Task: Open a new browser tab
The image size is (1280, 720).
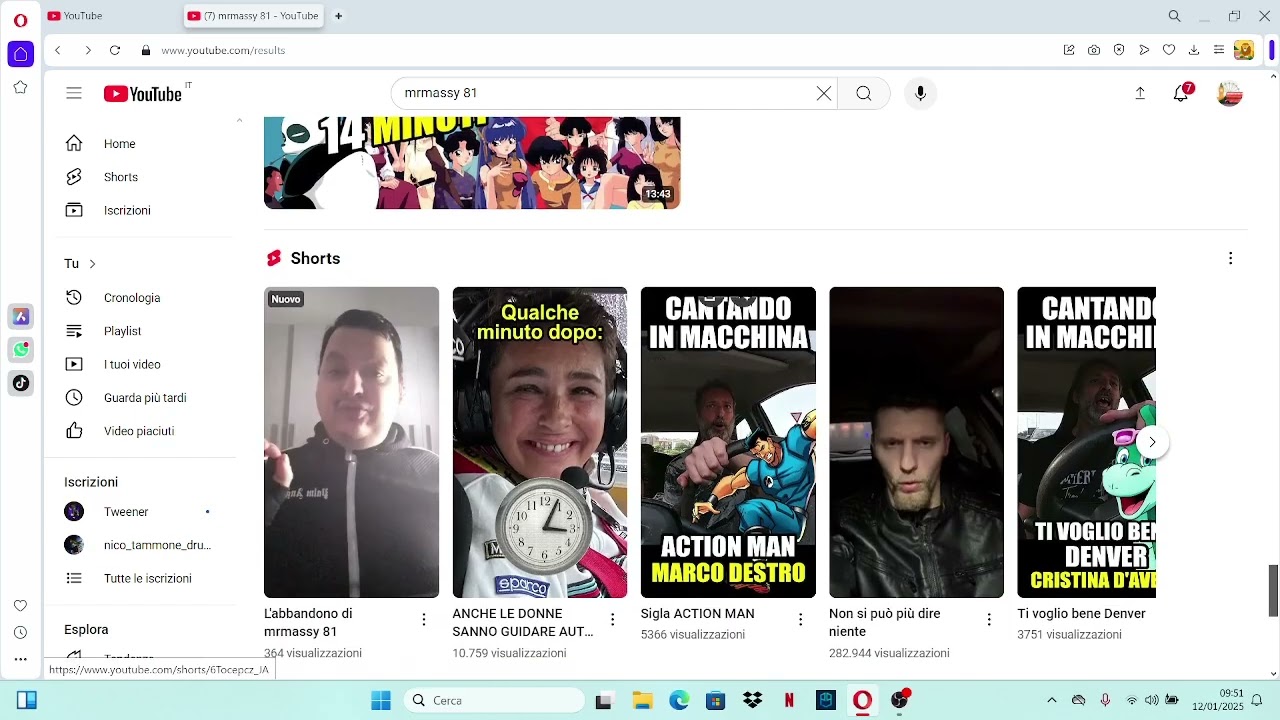Action: coord(338,16)
